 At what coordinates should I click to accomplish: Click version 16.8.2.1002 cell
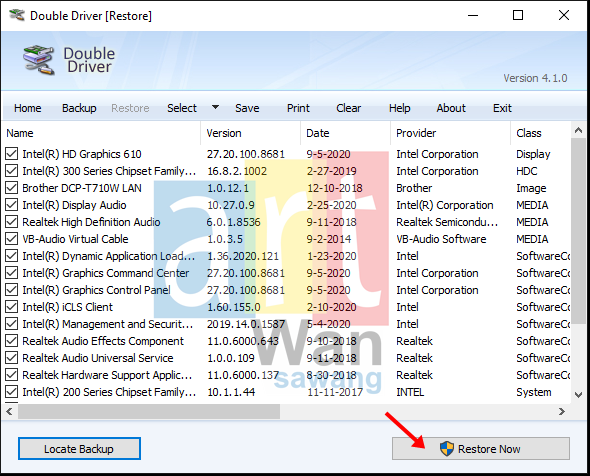click(237, 171)
